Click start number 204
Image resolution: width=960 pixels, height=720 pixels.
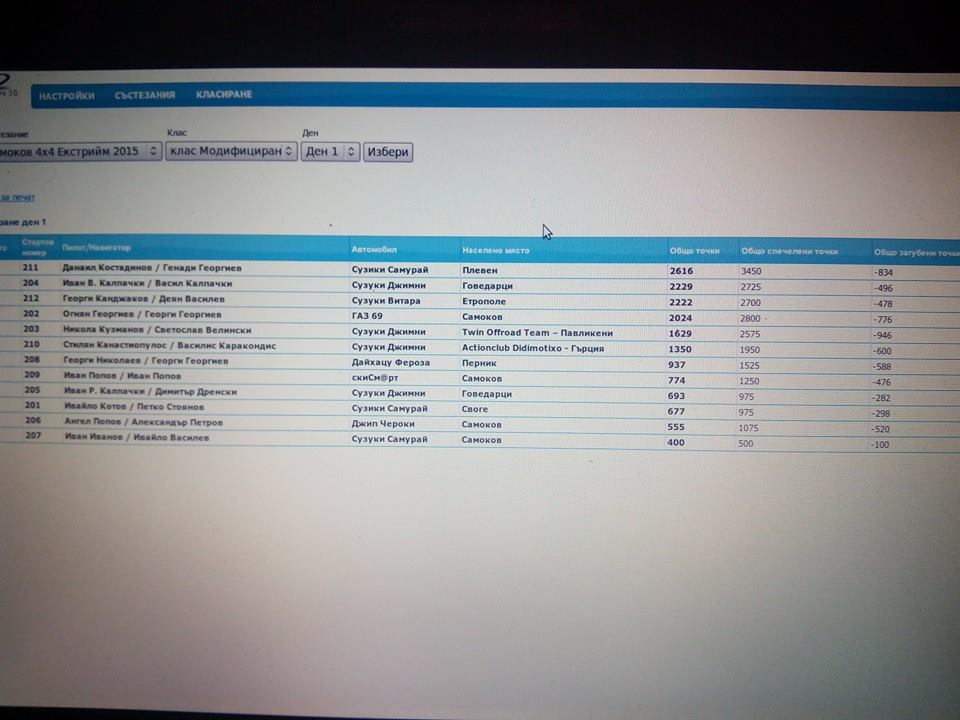[x=31, y=283]
